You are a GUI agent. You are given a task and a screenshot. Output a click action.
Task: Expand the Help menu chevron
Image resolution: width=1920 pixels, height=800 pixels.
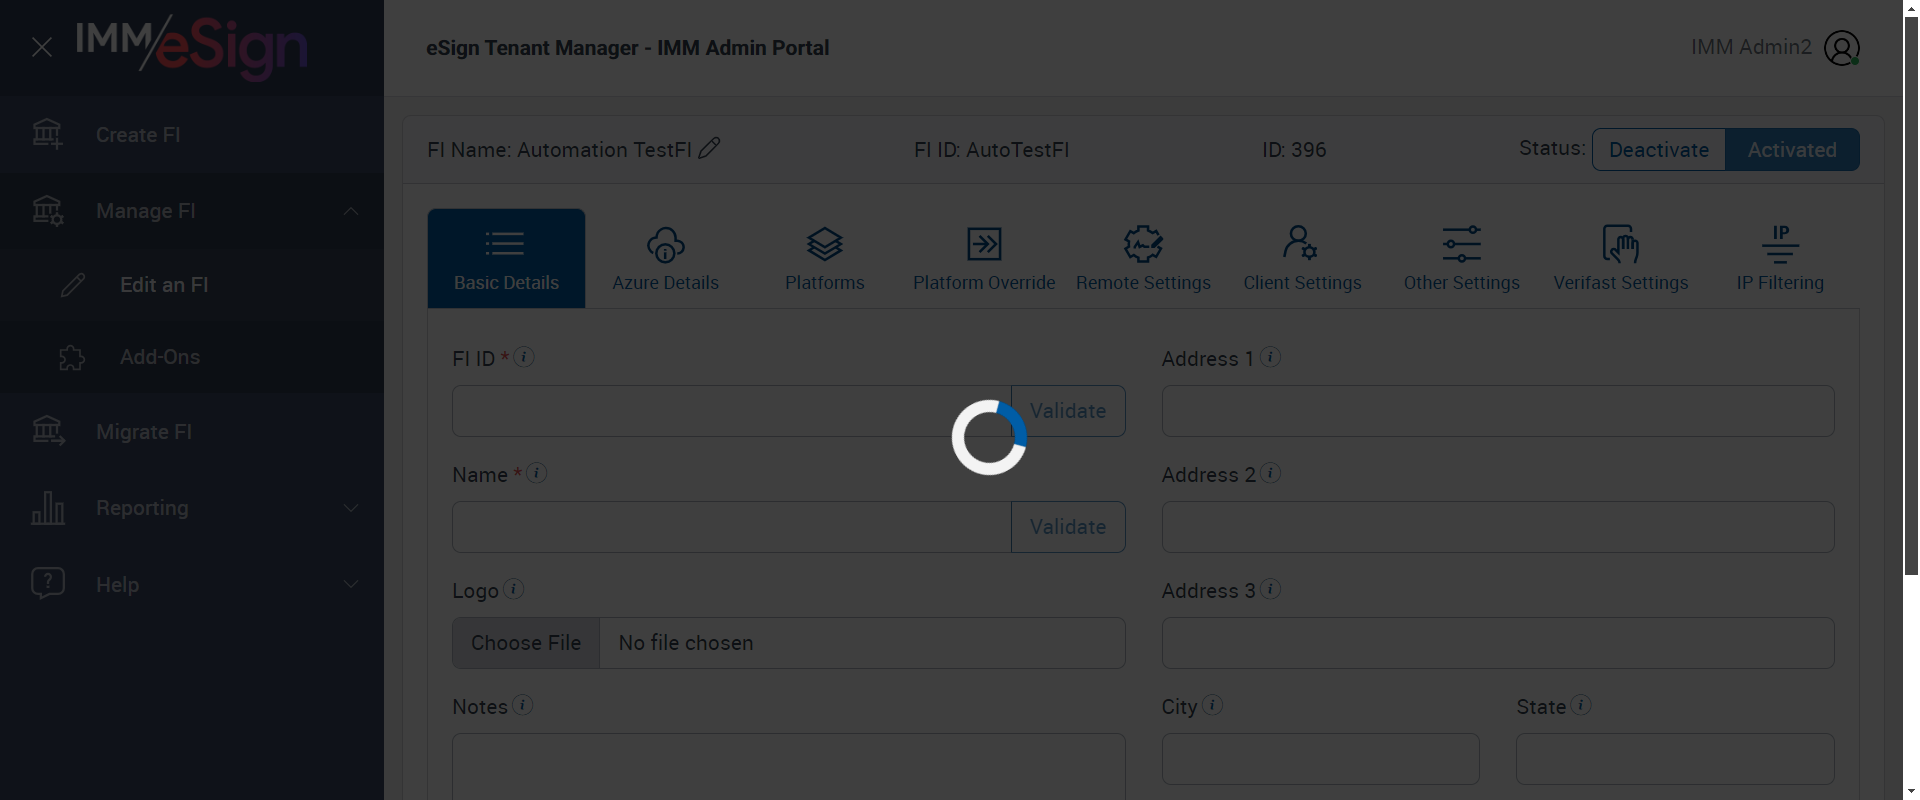click(x=351, y=584)
